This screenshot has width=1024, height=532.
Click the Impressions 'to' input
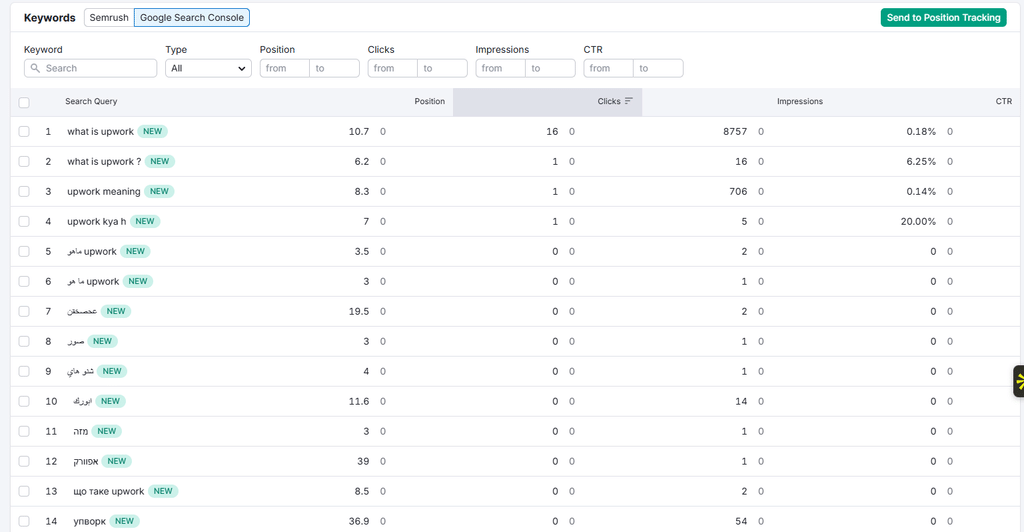550,68
